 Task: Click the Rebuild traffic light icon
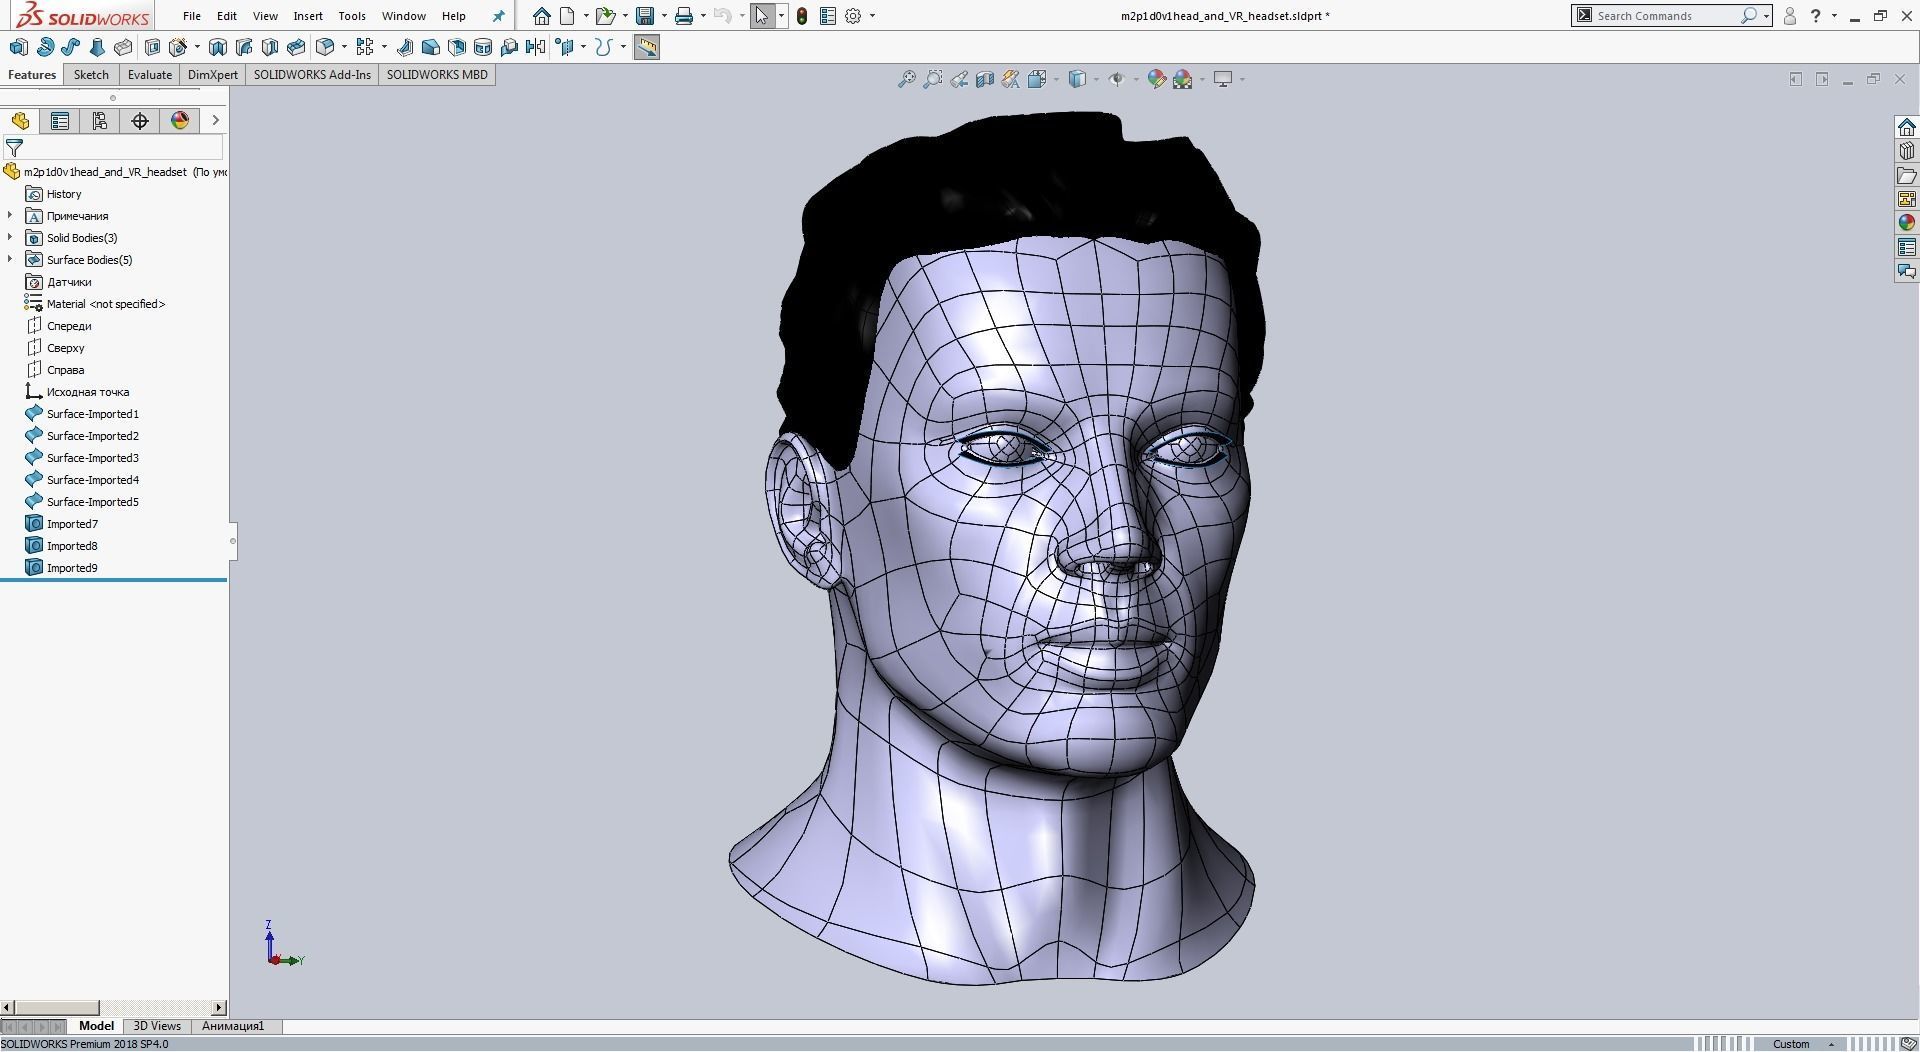point(802,16)
